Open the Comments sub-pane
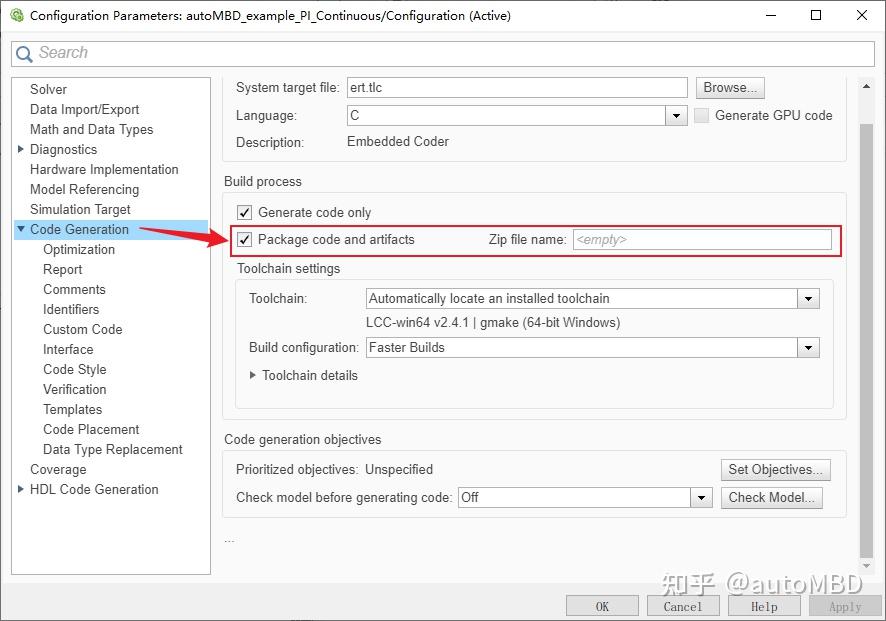 74,289
